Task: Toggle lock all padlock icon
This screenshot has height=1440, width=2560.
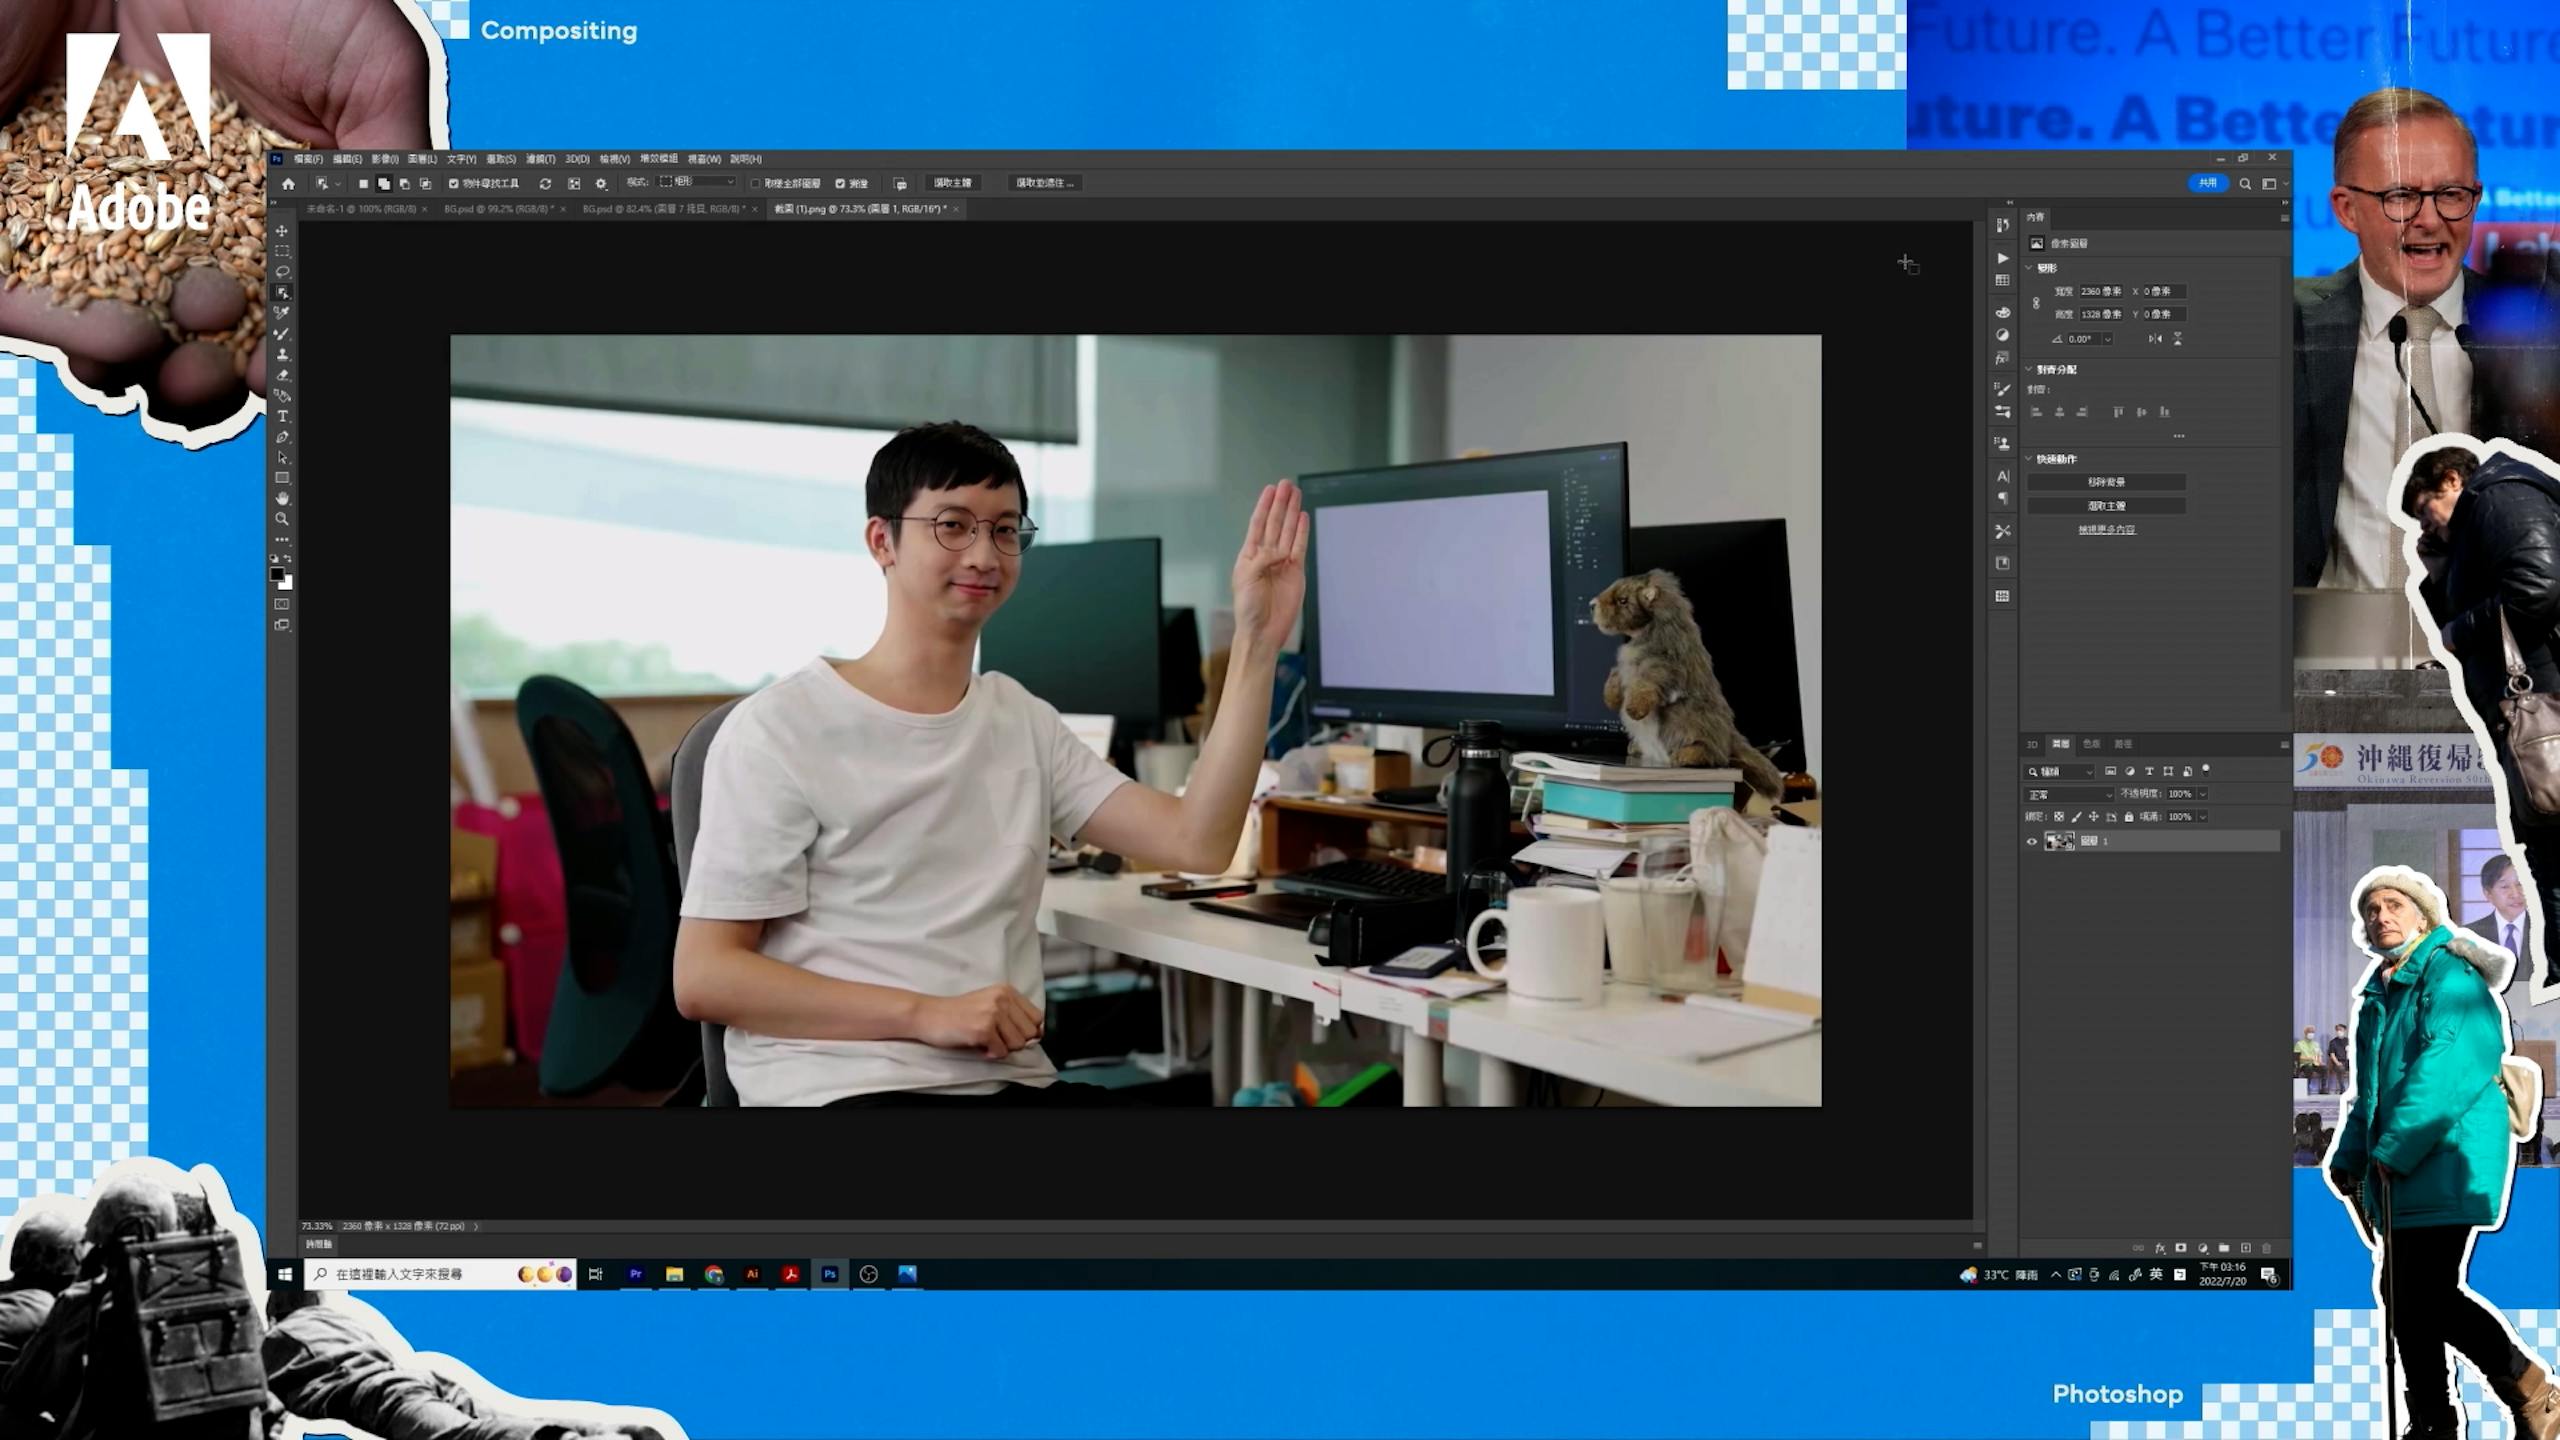Action: coord(2129,817)
